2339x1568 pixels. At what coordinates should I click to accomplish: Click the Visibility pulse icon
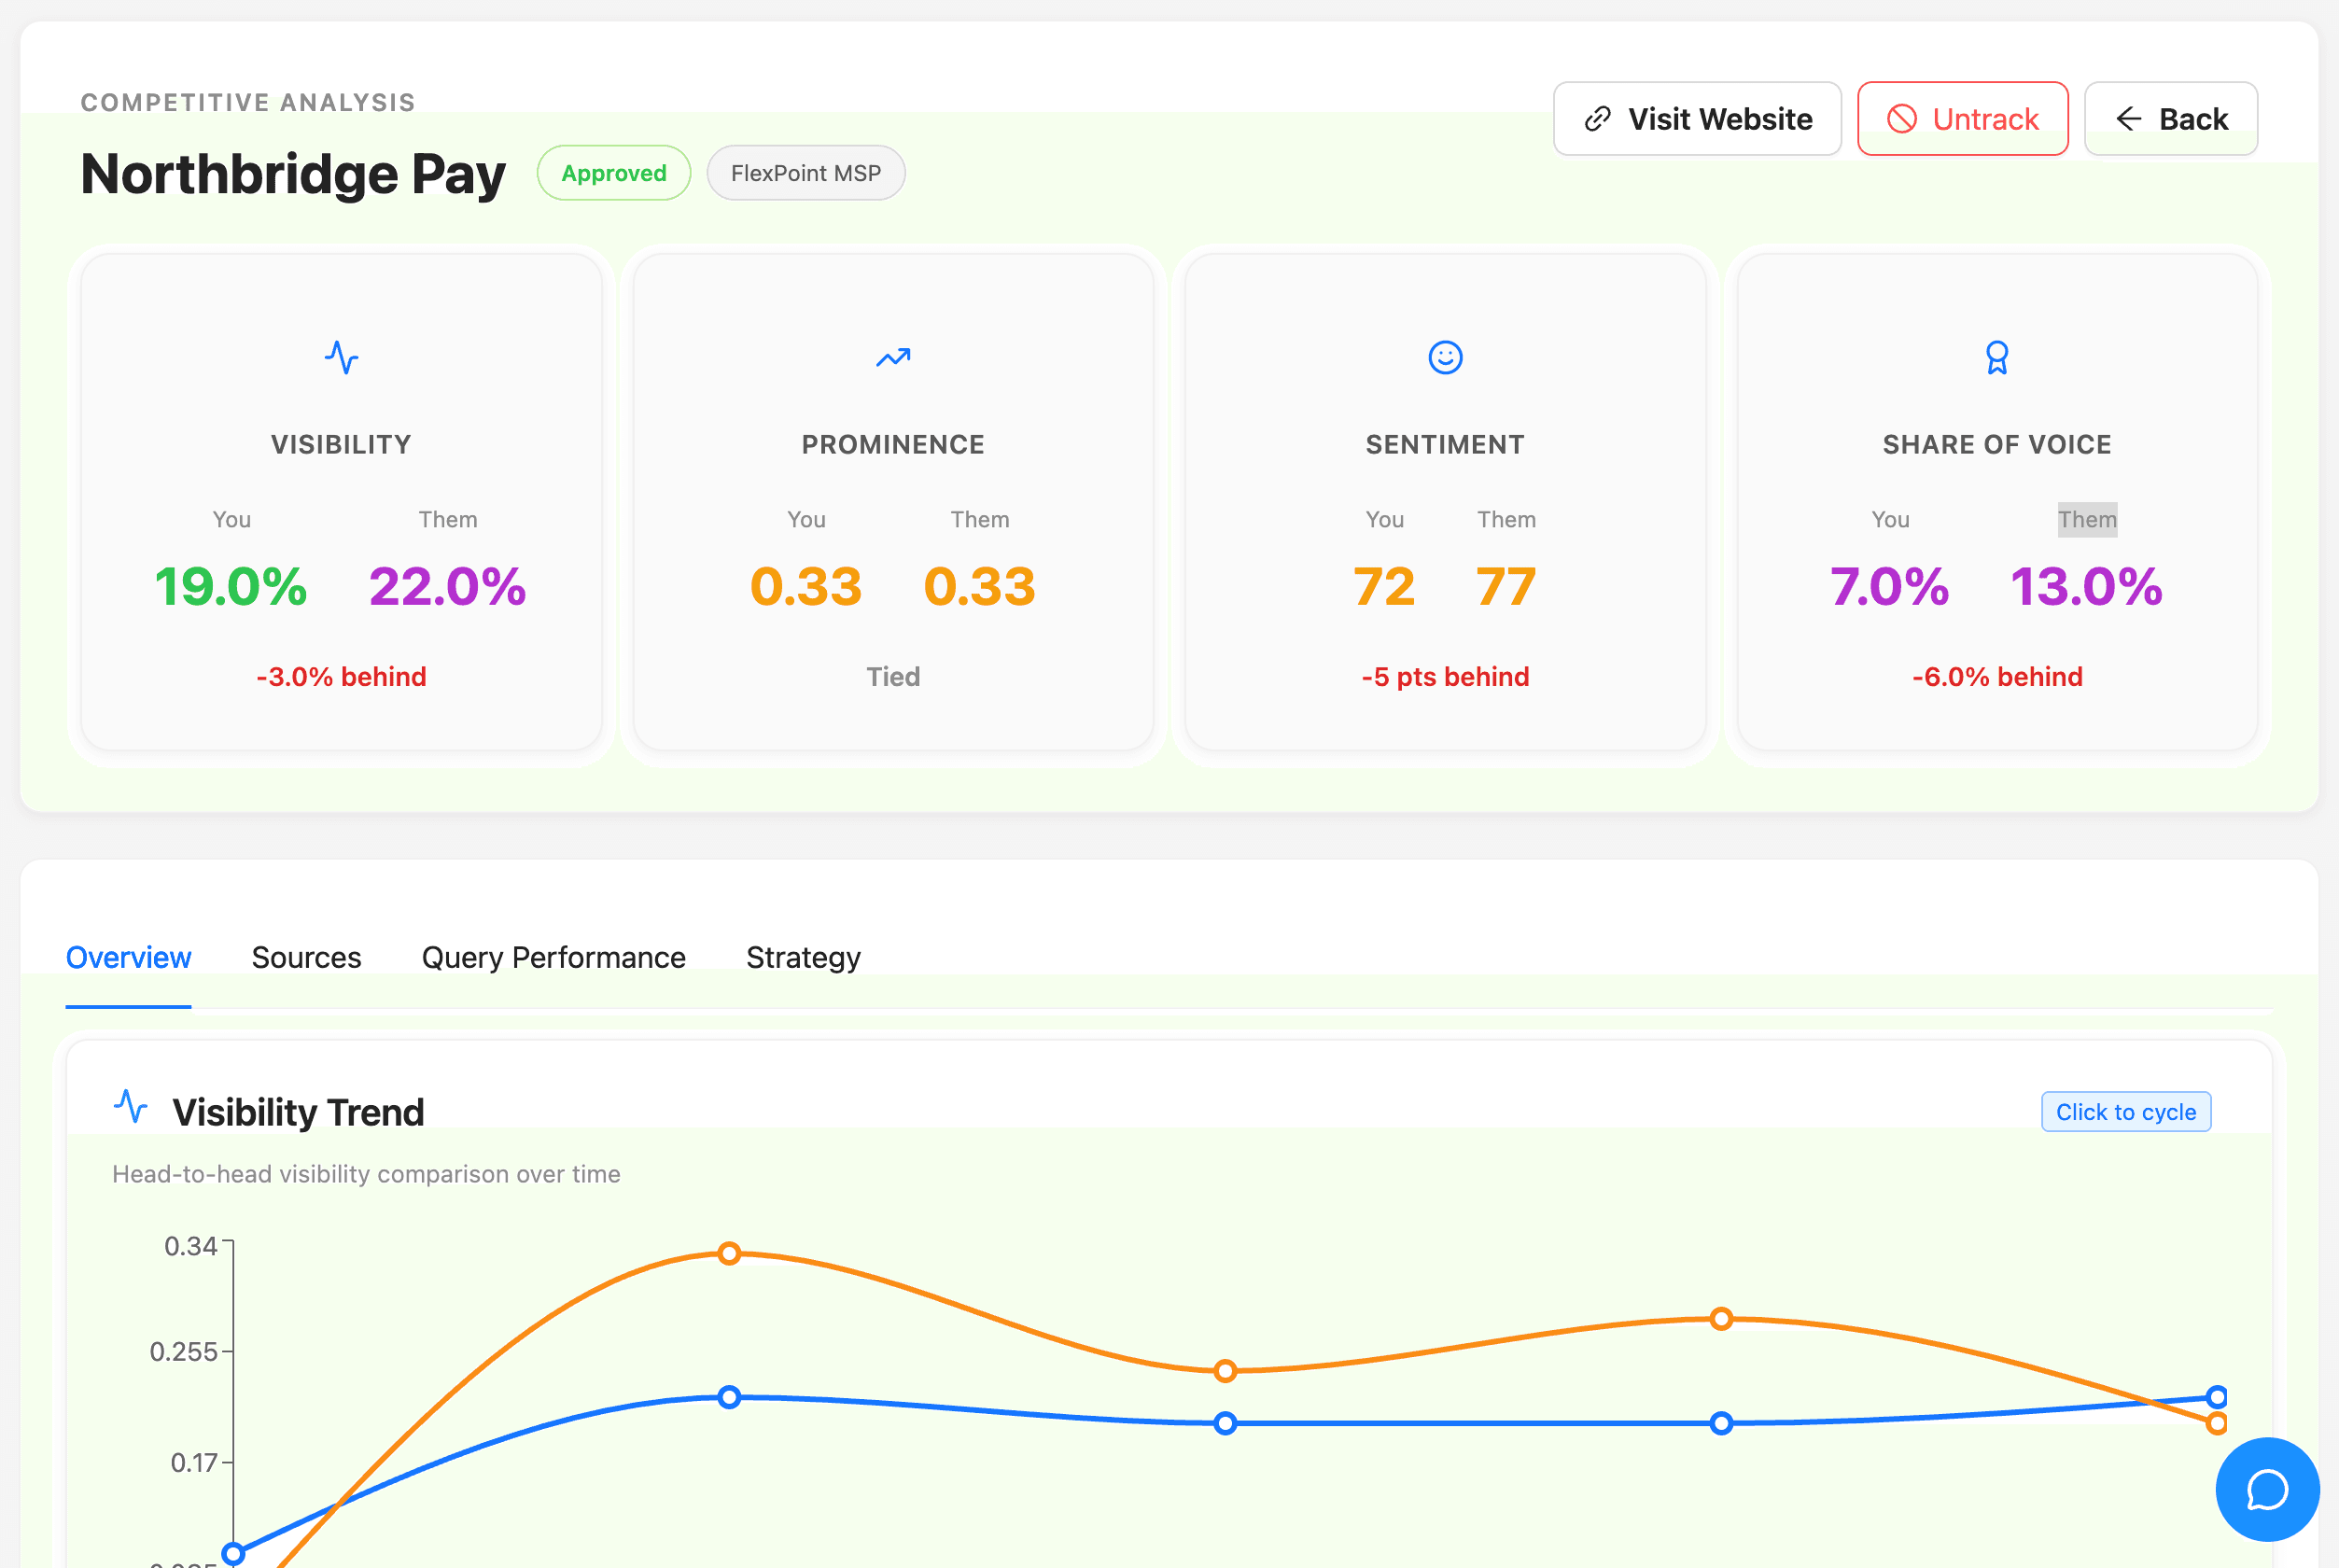tap(341, 357)
